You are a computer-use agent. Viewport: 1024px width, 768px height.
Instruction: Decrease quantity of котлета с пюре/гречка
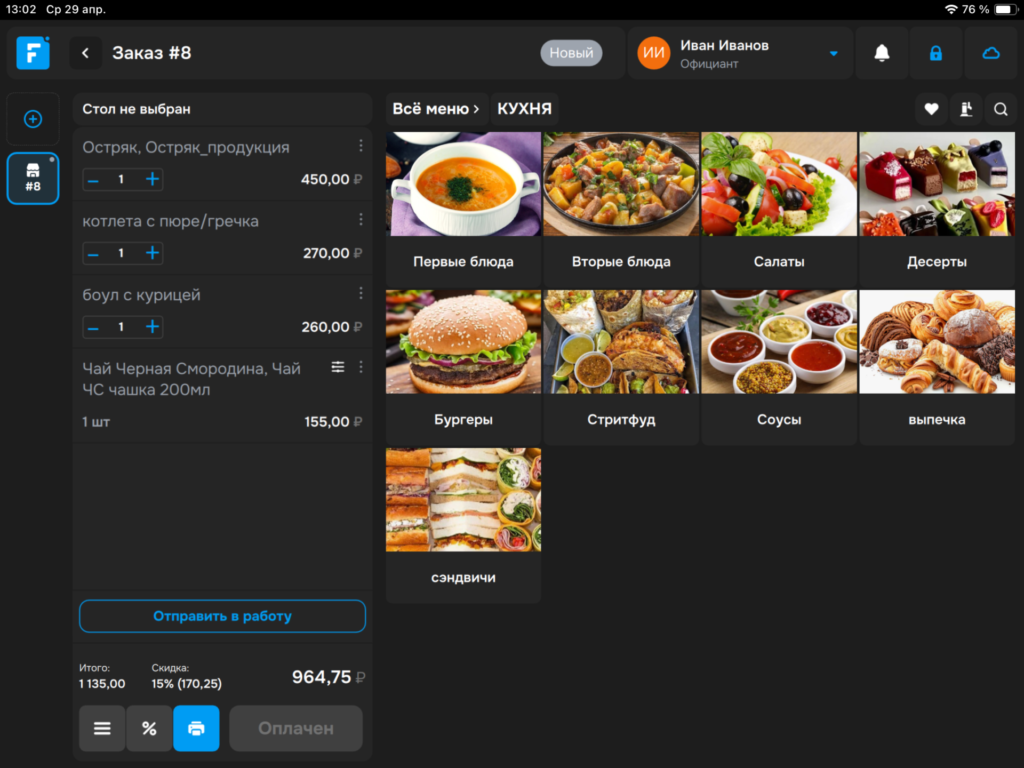point(93,253)
